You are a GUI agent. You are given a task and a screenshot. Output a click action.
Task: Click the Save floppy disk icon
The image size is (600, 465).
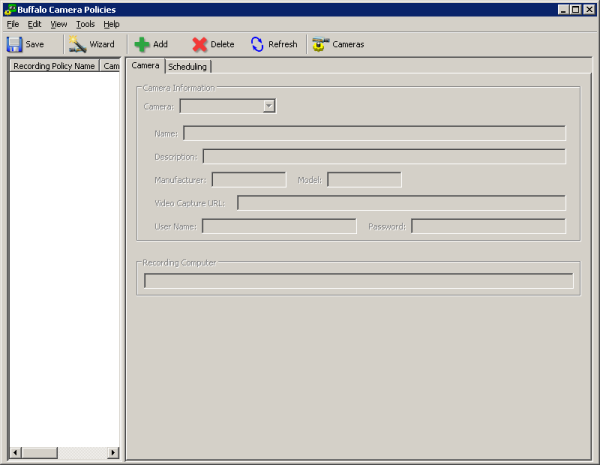[15, 44]
